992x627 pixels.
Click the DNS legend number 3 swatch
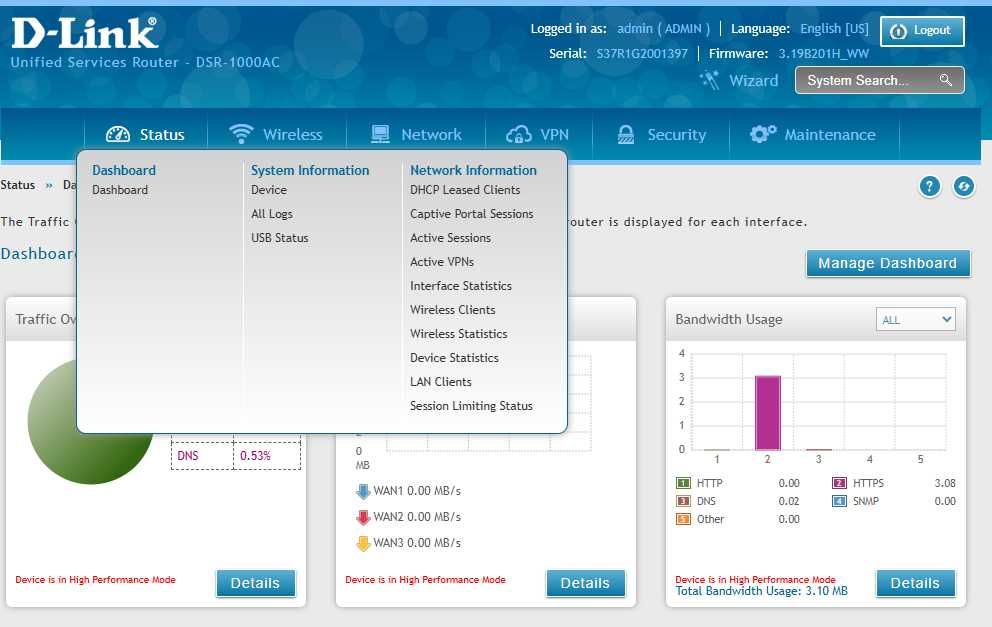tap(683, 501)
